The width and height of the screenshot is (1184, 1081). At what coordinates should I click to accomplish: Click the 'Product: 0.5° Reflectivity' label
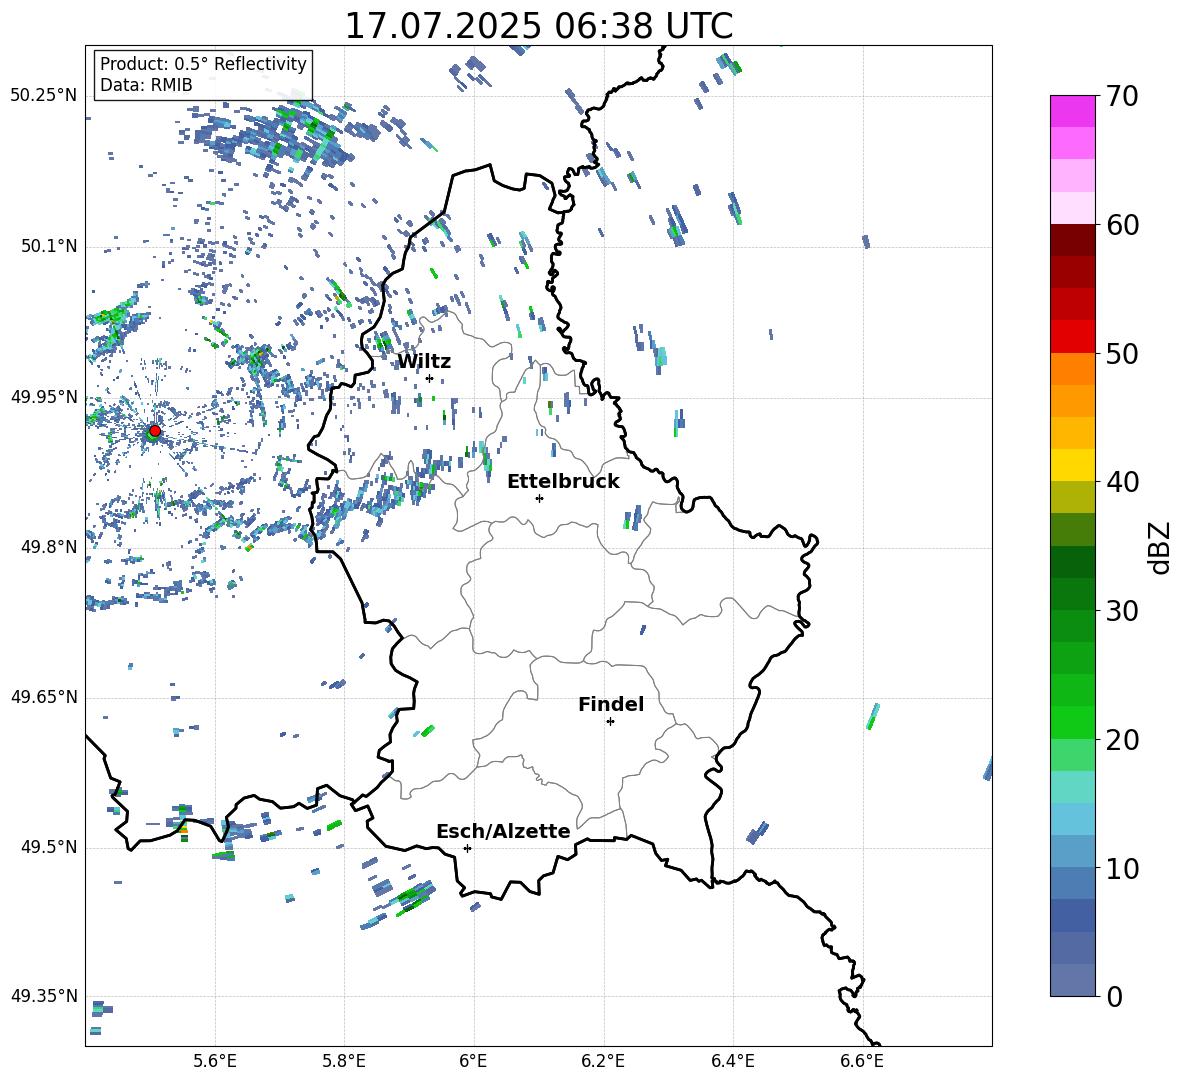203,63
